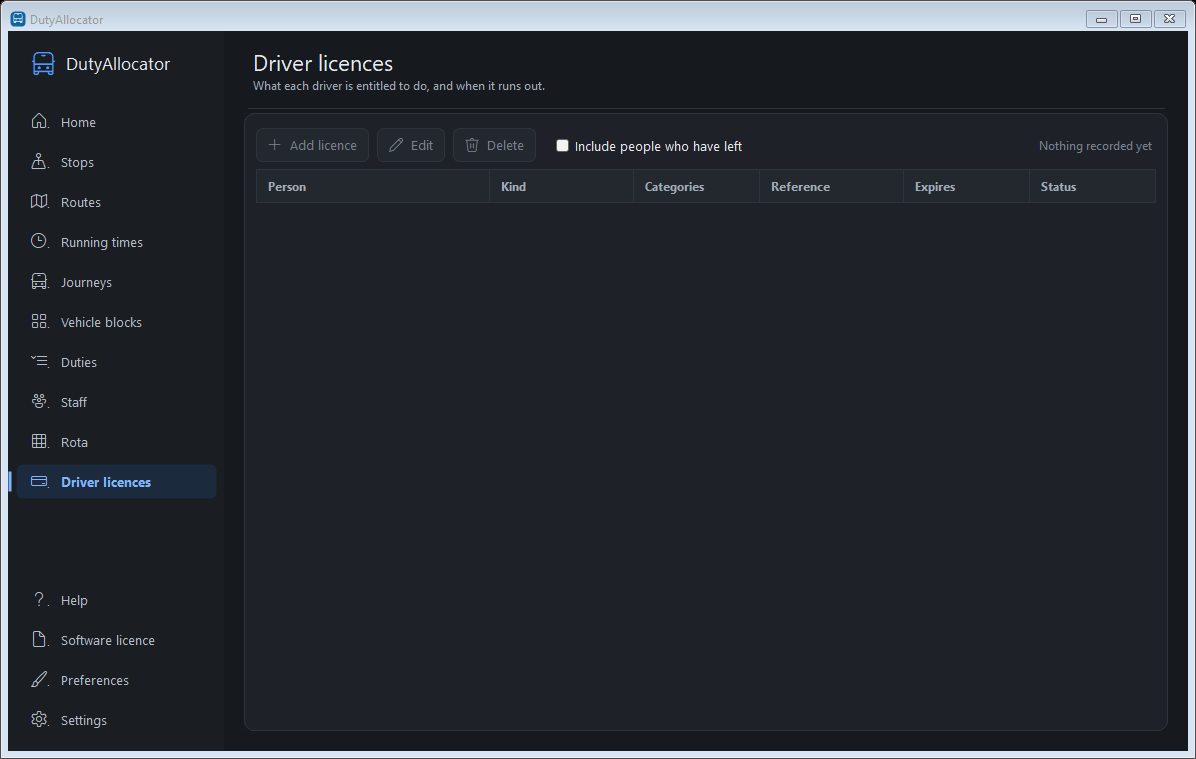Click the Duties list icon
This screenshot has width=1196, height=759.
(x=39, y=361)
